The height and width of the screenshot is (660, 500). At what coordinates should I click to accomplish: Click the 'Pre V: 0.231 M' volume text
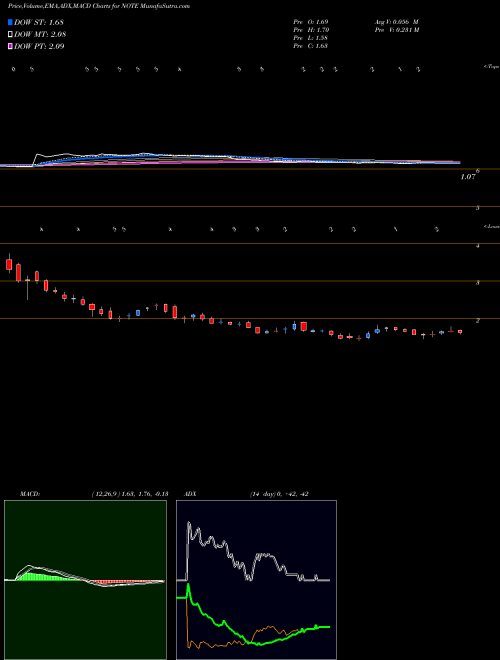coord(396,30)
